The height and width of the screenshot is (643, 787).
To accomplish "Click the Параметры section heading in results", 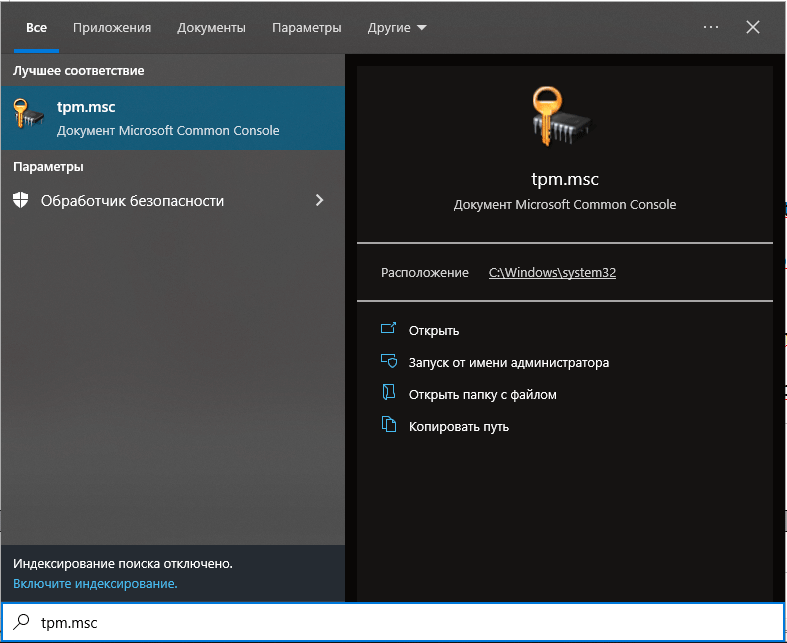I will pyautogui.click(x=48, y=167).
